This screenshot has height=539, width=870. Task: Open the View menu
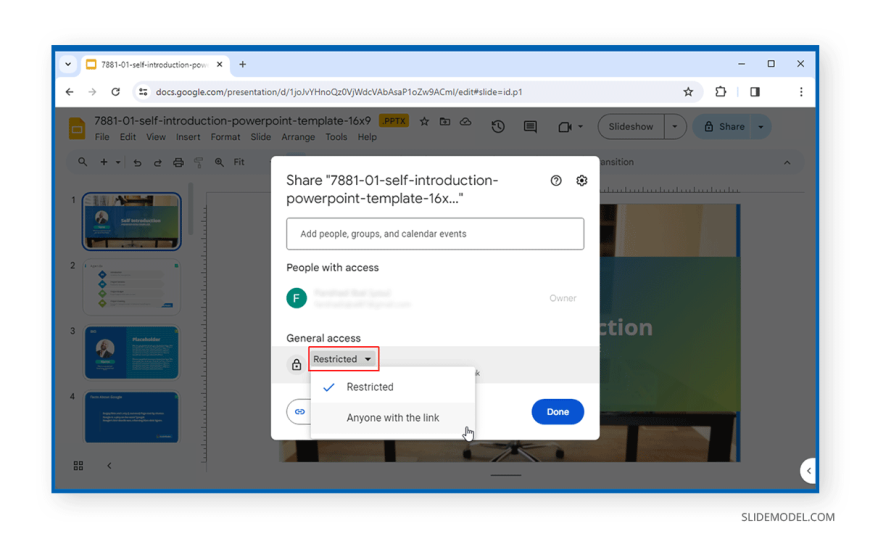(x=155, y=137)
